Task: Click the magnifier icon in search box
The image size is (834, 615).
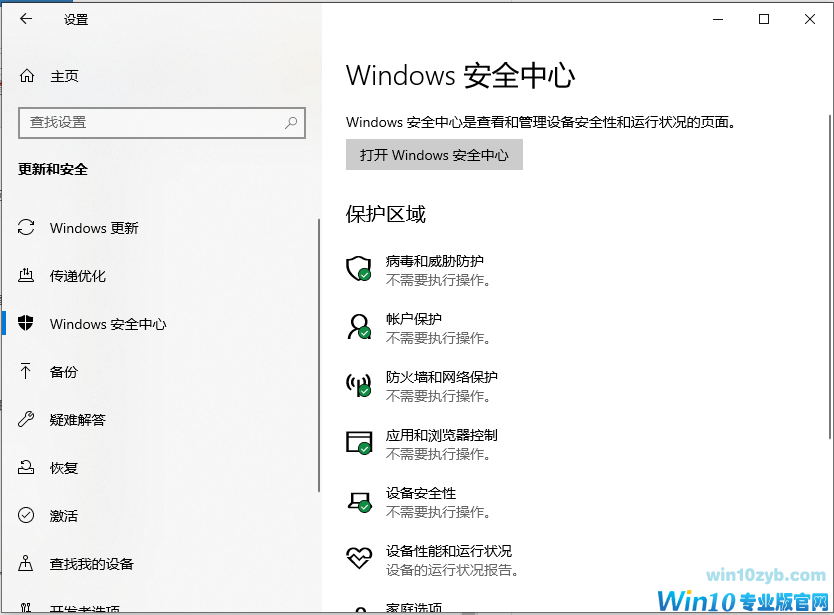Action: coord(291,123)
